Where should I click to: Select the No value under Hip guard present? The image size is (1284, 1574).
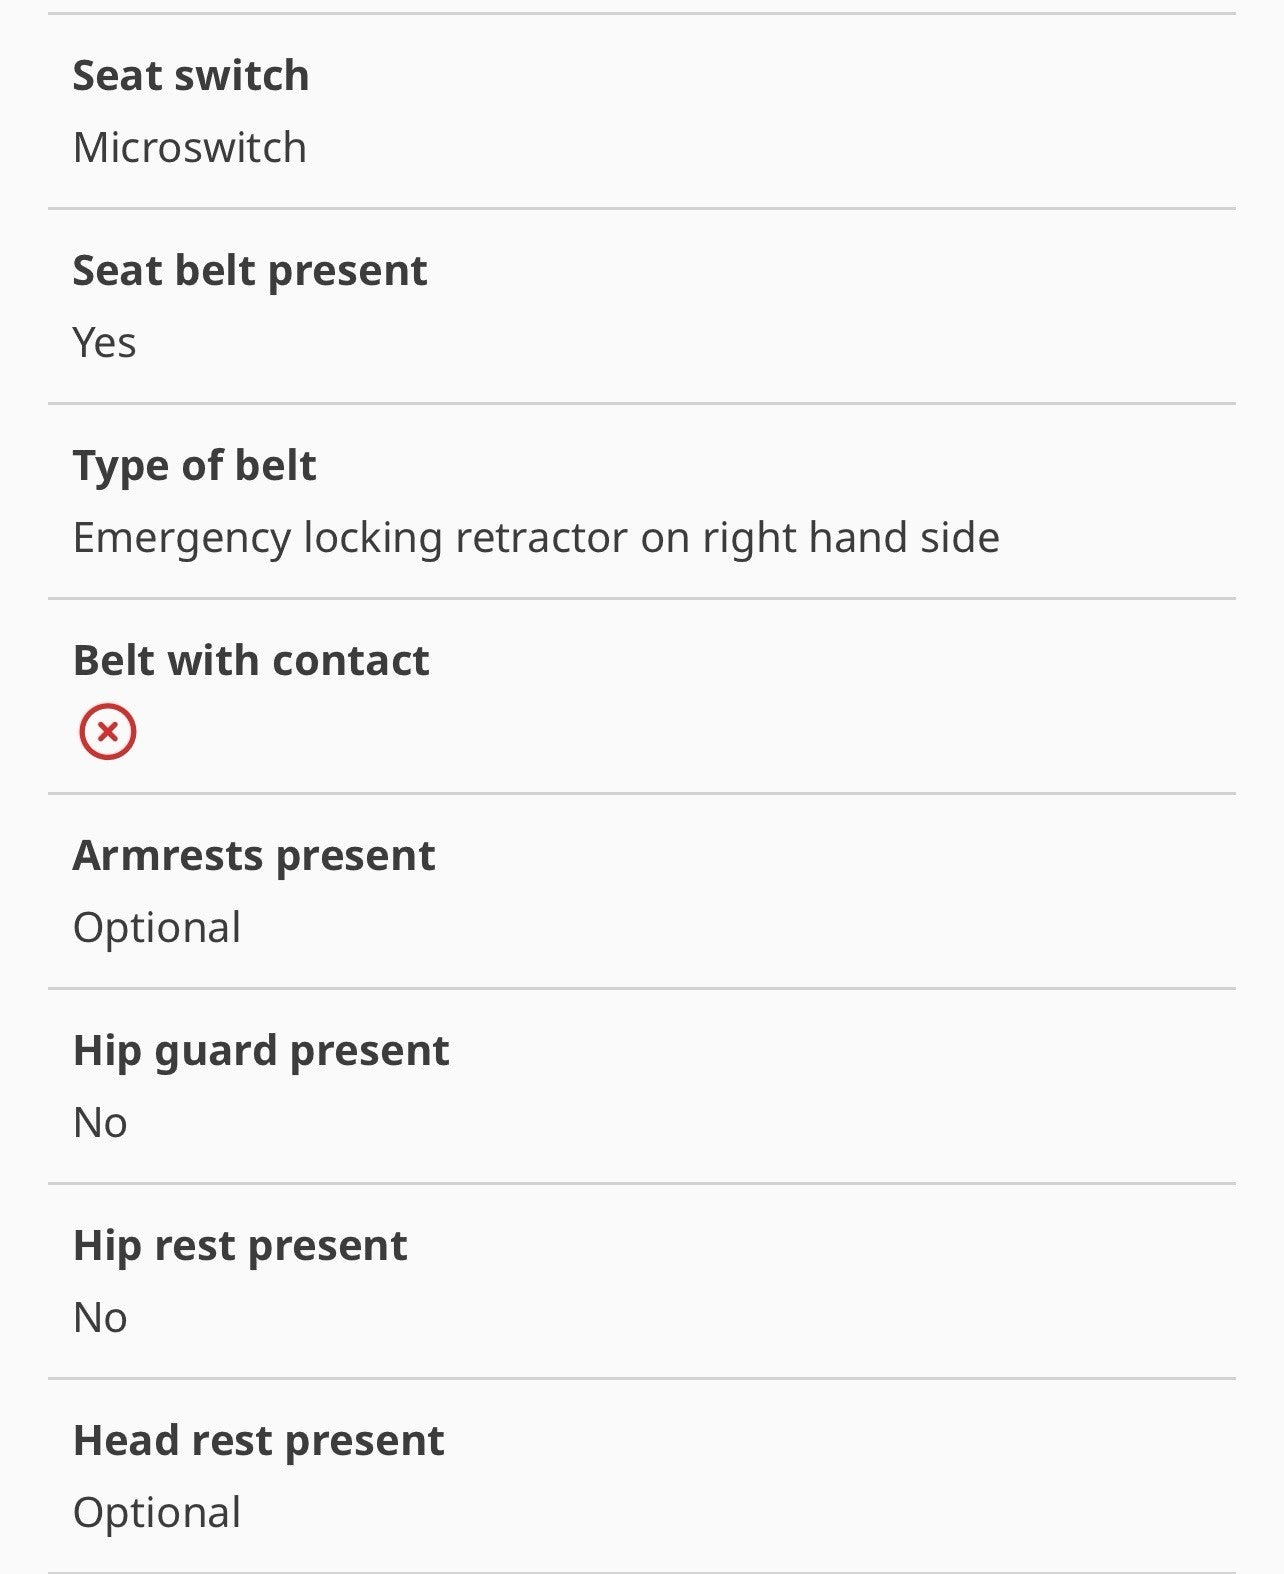[x=100, y=1123]
